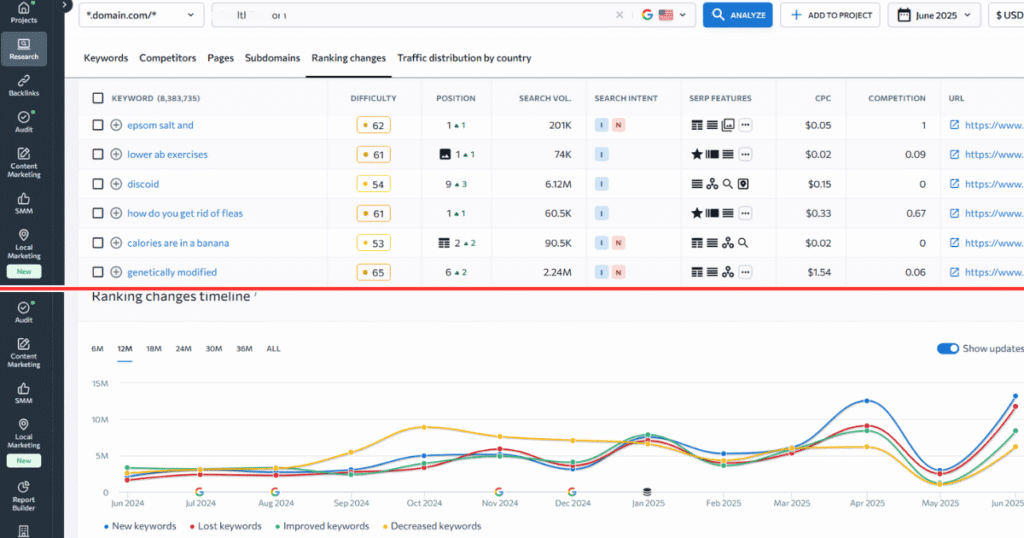Open the upper SMM sidebar item
This screenshot has height=538, width=1024.
24,204
